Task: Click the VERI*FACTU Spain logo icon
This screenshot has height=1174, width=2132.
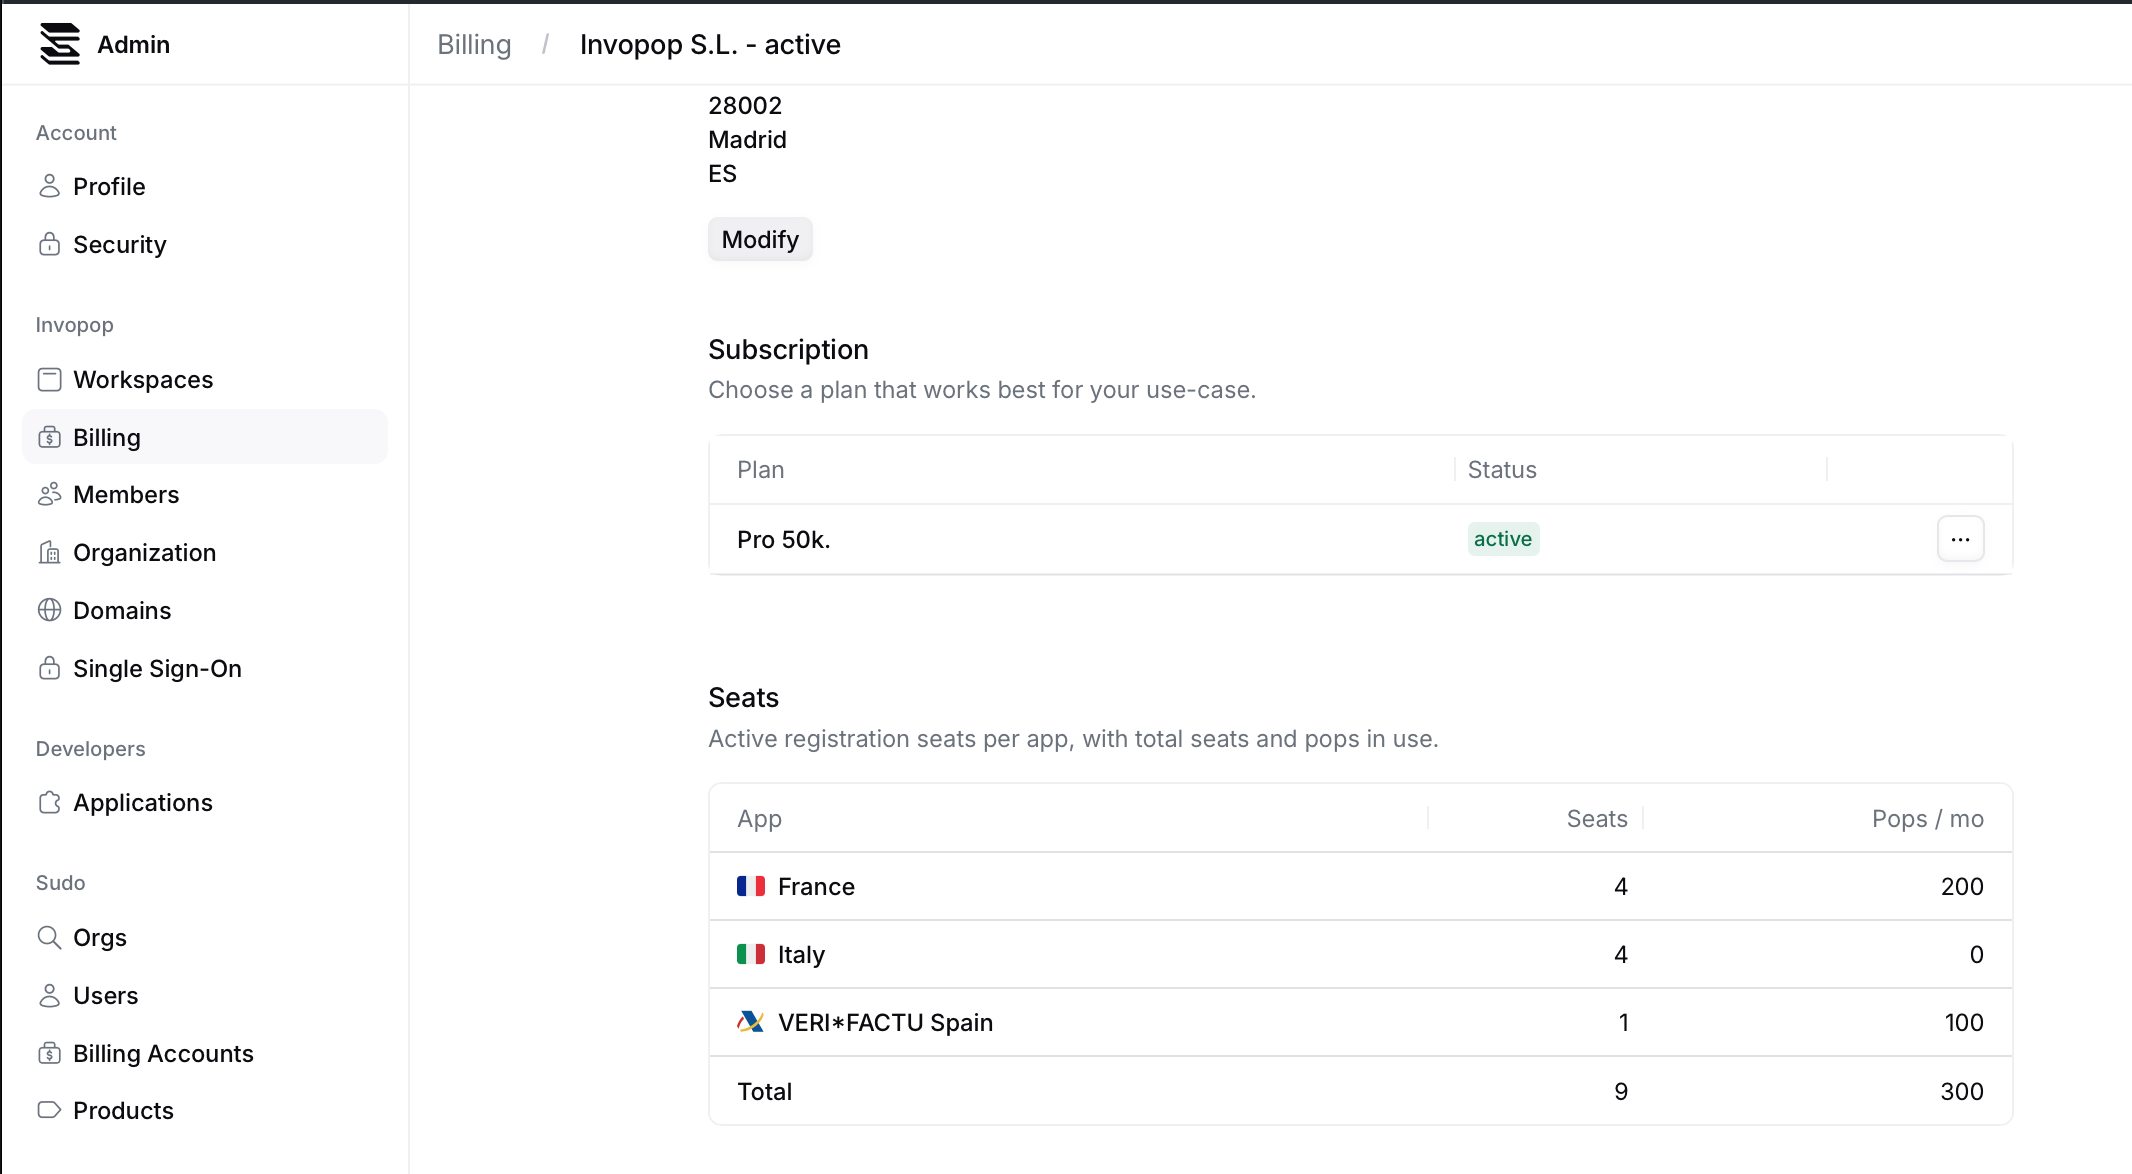Action: point(751,1022)
